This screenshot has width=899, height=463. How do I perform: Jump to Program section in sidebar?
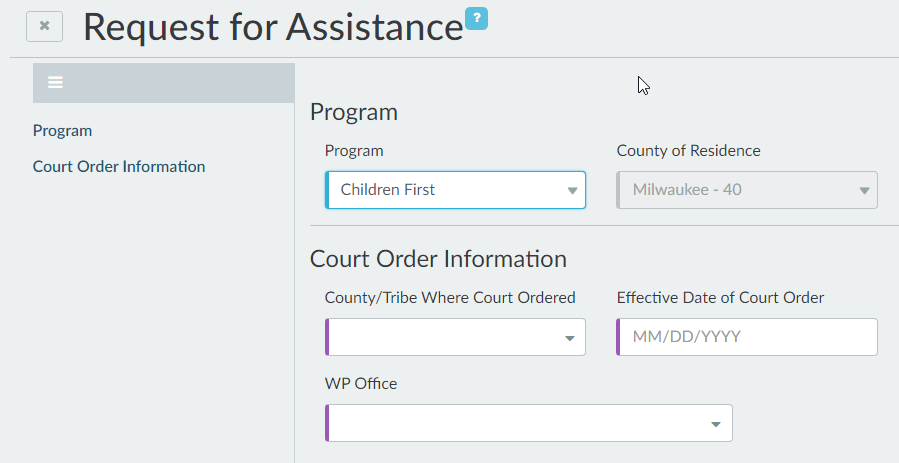point(62,131)
